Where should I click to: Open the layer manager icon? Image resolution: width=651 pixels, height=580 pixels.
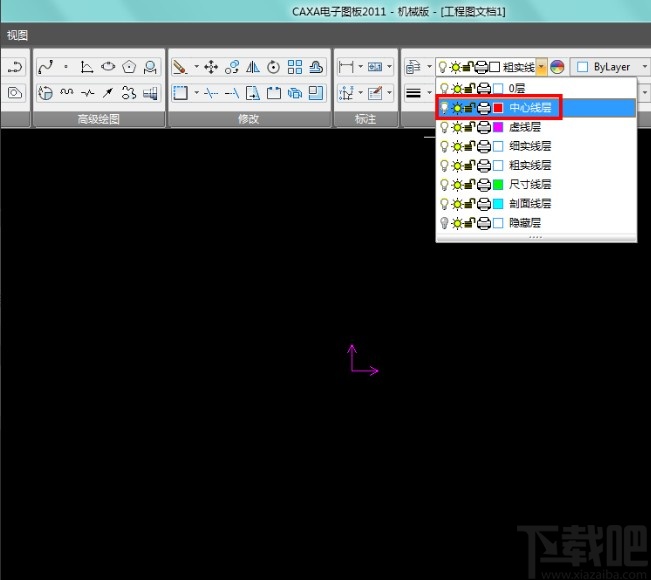click(x=414, y=67)
